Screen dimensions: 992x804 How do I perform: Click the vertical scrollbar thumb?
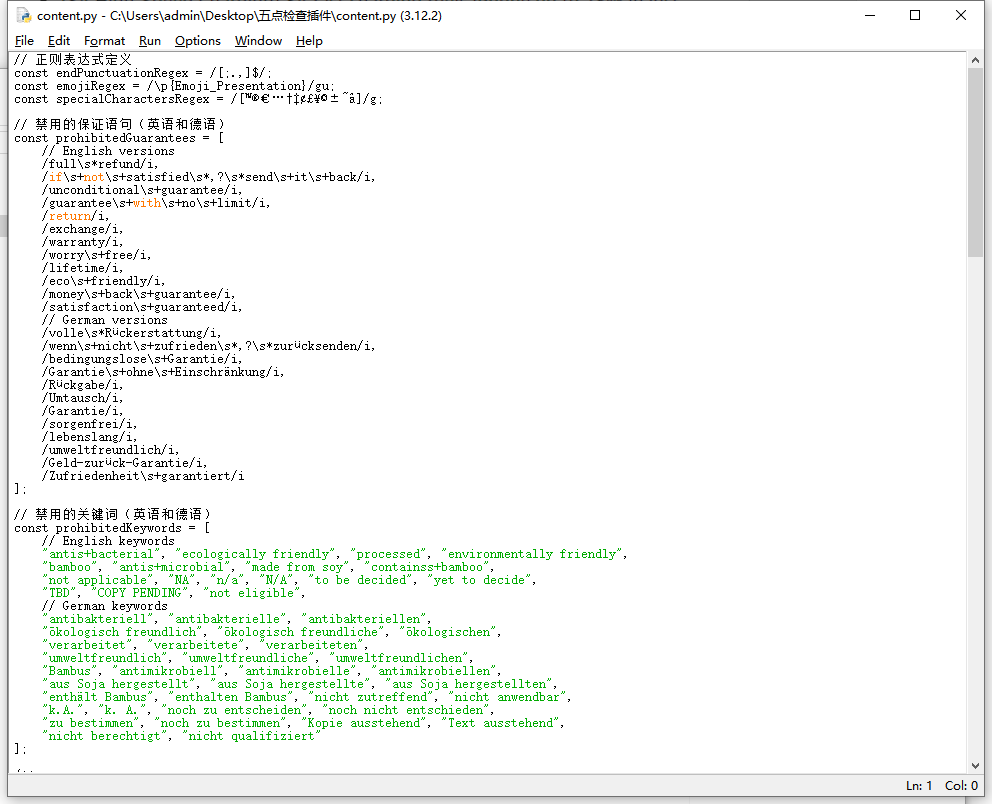tap(975, 160)
